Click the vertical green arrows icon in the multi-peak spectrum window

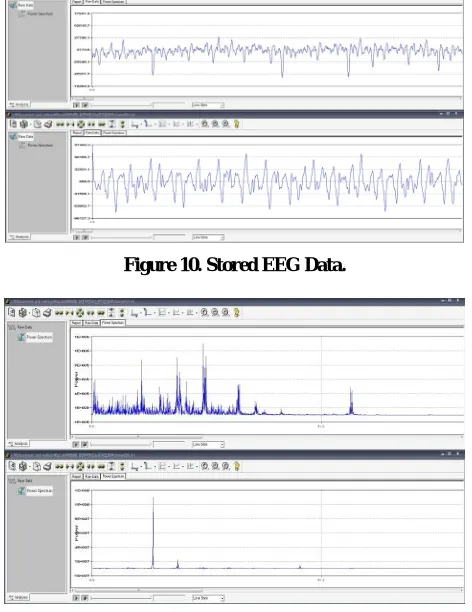(x=122, y=313)
